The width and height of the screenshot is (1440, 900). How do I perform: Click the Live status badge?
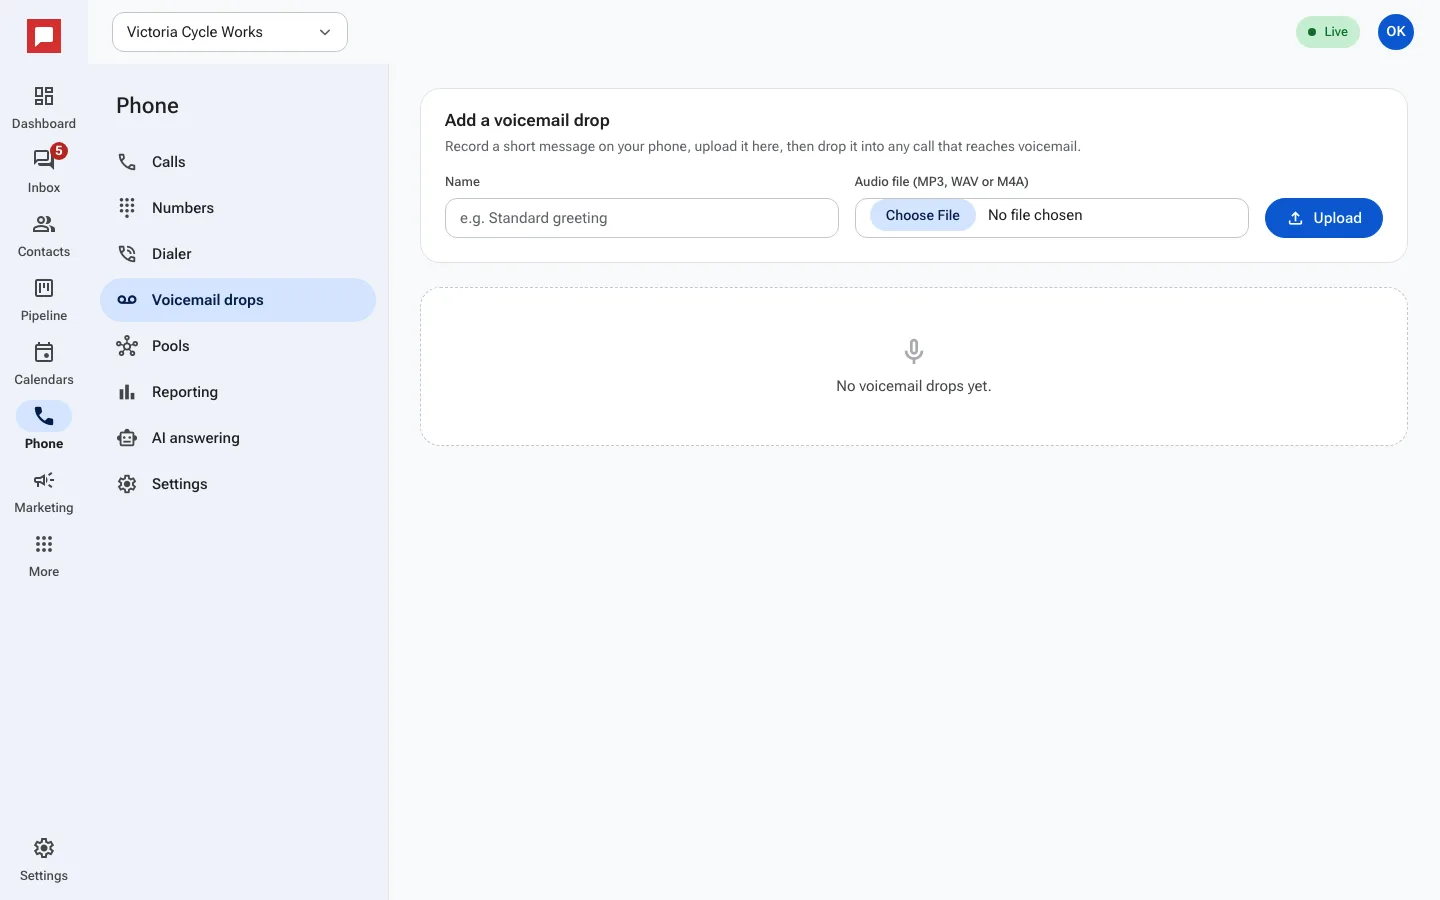click(x=1328, y=32)
